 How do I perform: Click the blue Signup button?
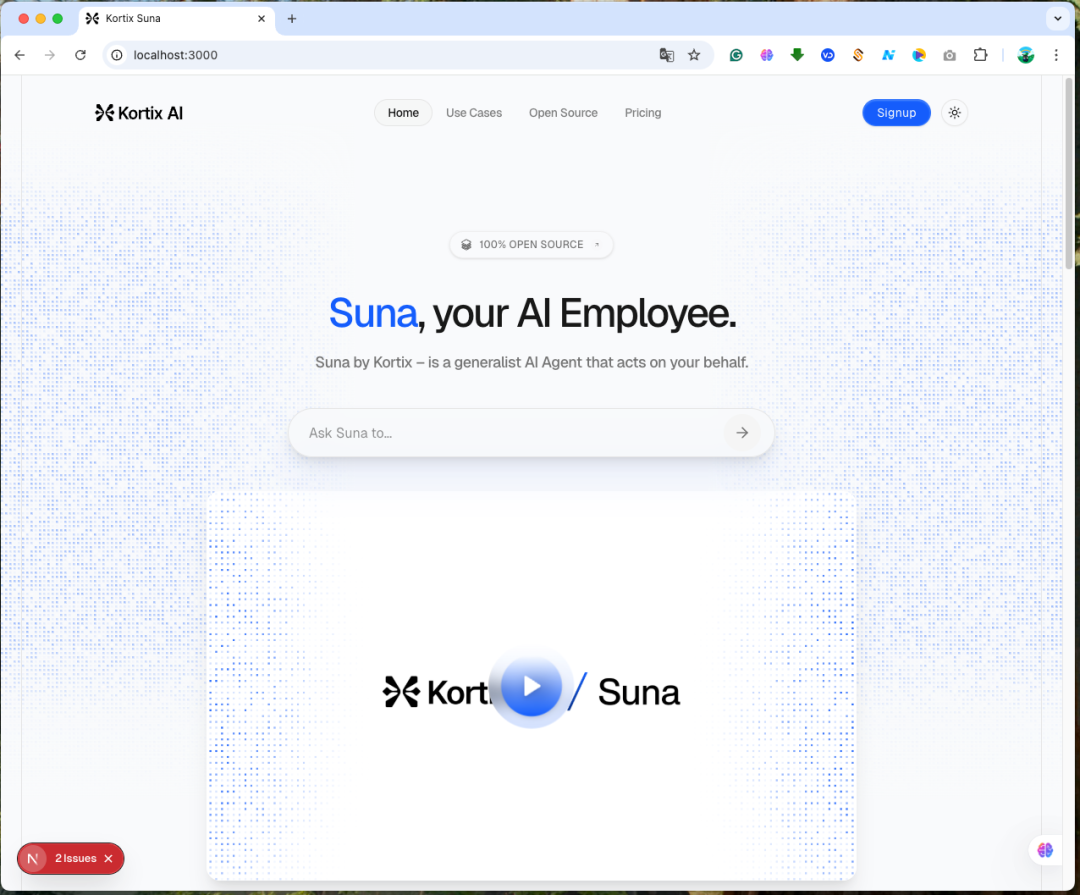click(x=896, y=113)
